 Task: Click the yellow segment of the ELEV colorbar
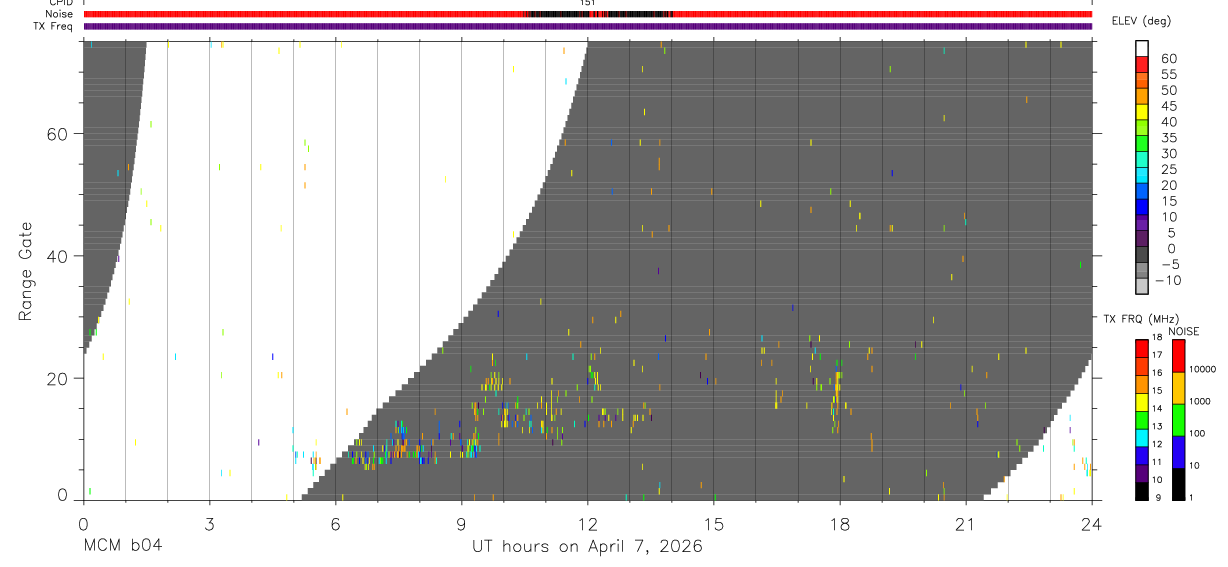click(1142, 110)
